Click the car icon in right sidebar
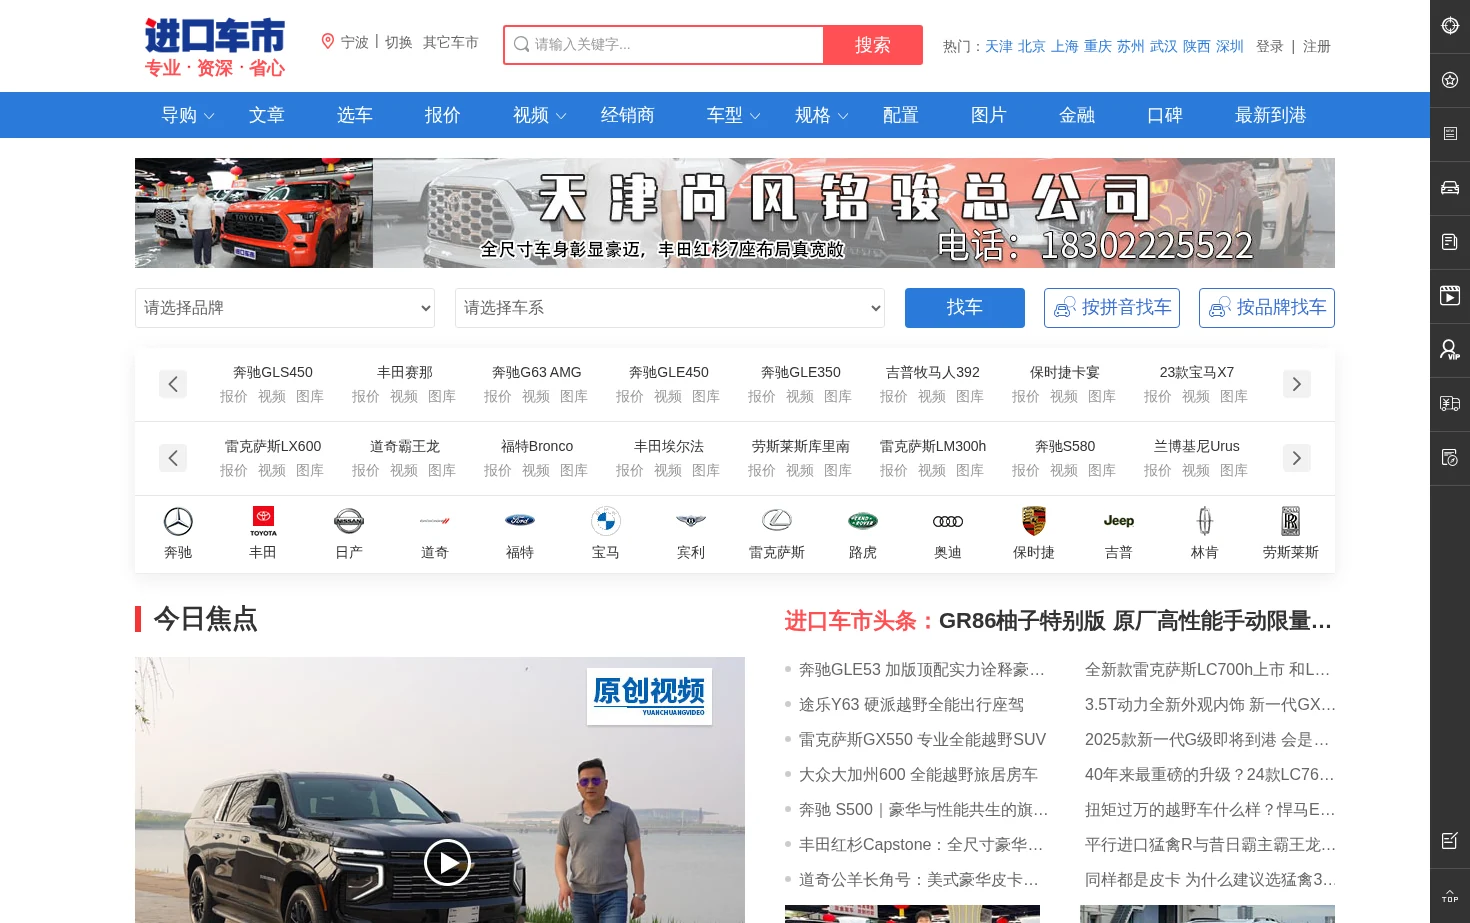 pyautogui.click(x=1450, y=188)
